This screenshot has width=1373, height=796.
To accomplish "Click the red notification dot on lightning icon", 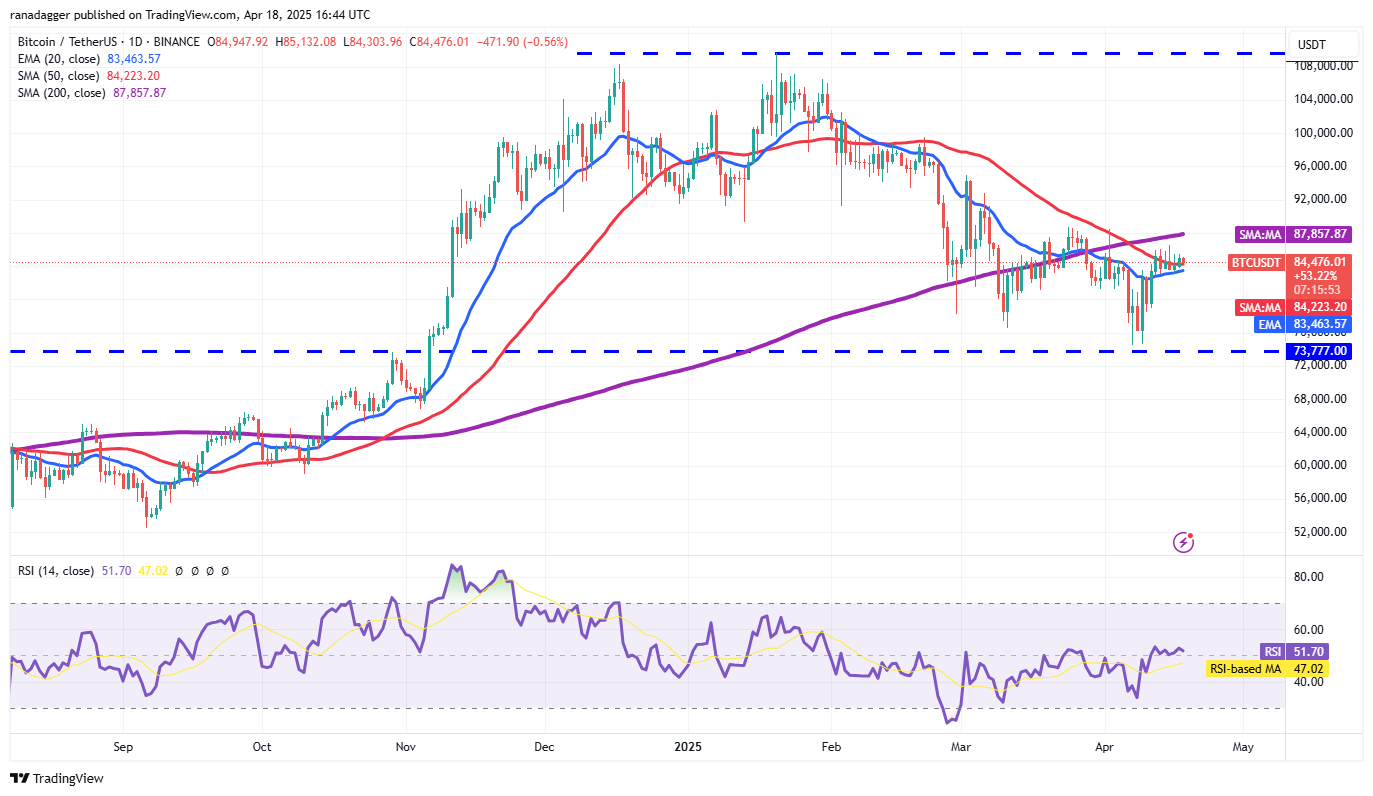I will [1192, 533].
